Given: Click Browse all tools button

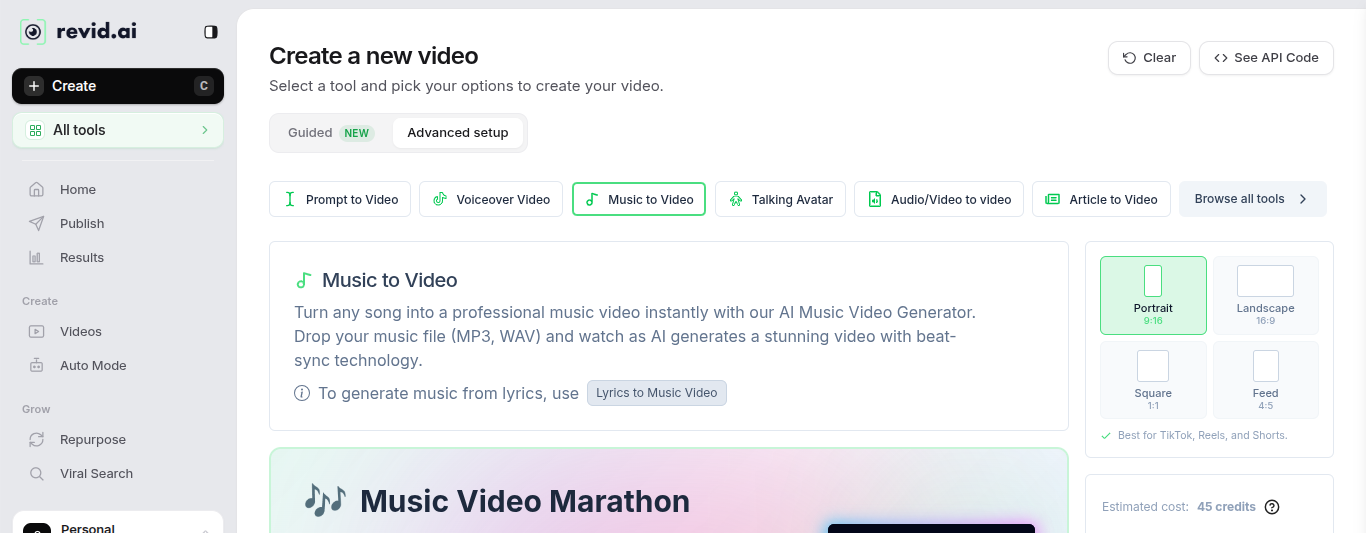Looking at the screenshot, I should [1253, 199].
